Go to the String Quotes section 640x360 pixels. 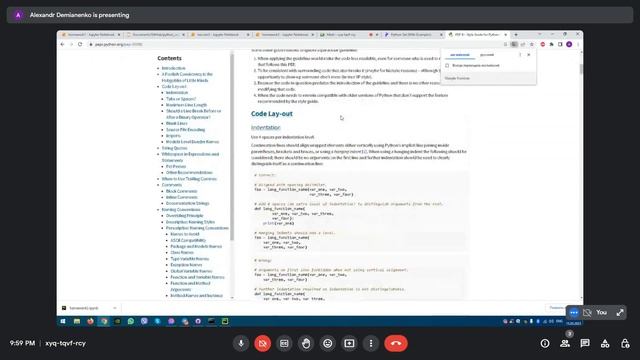coord(174,148)
